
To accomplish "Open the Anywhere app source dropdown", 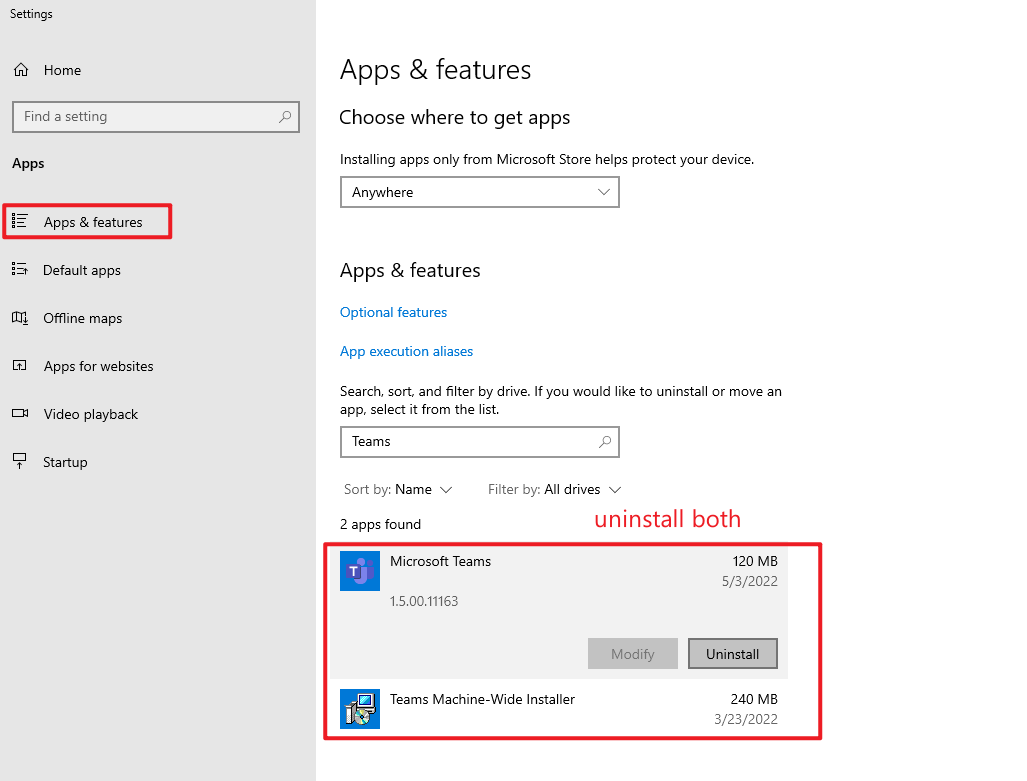I will click(479, 192).
